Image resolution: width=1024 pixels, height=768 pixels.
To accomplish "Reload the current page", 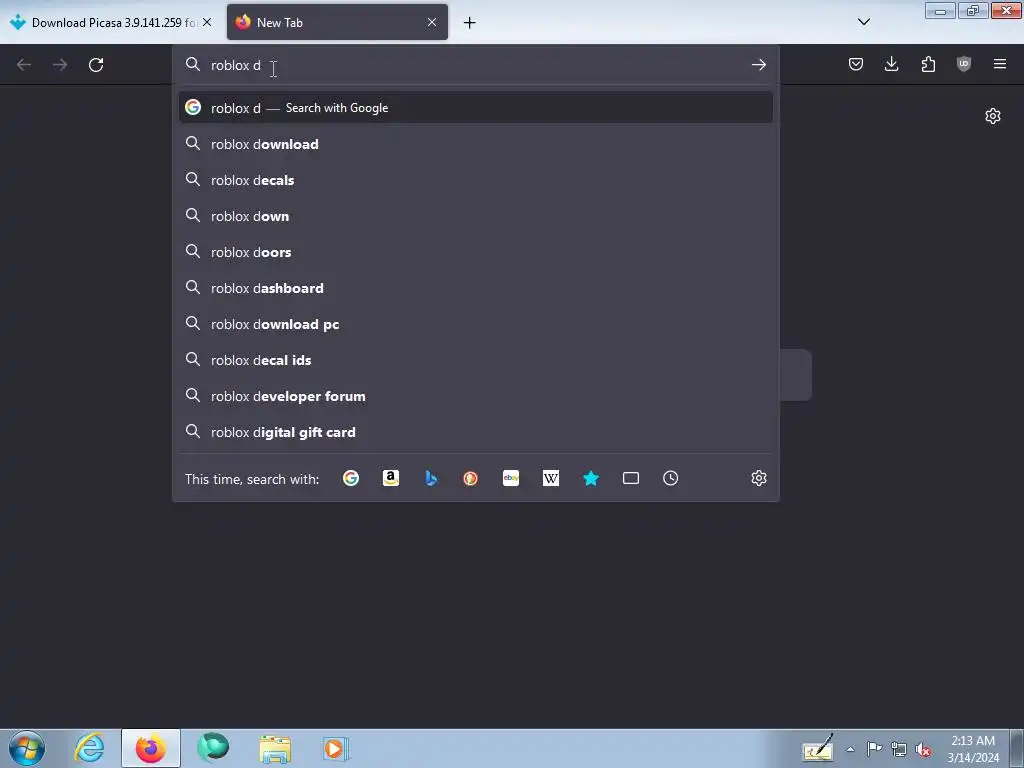I will 96,65.
